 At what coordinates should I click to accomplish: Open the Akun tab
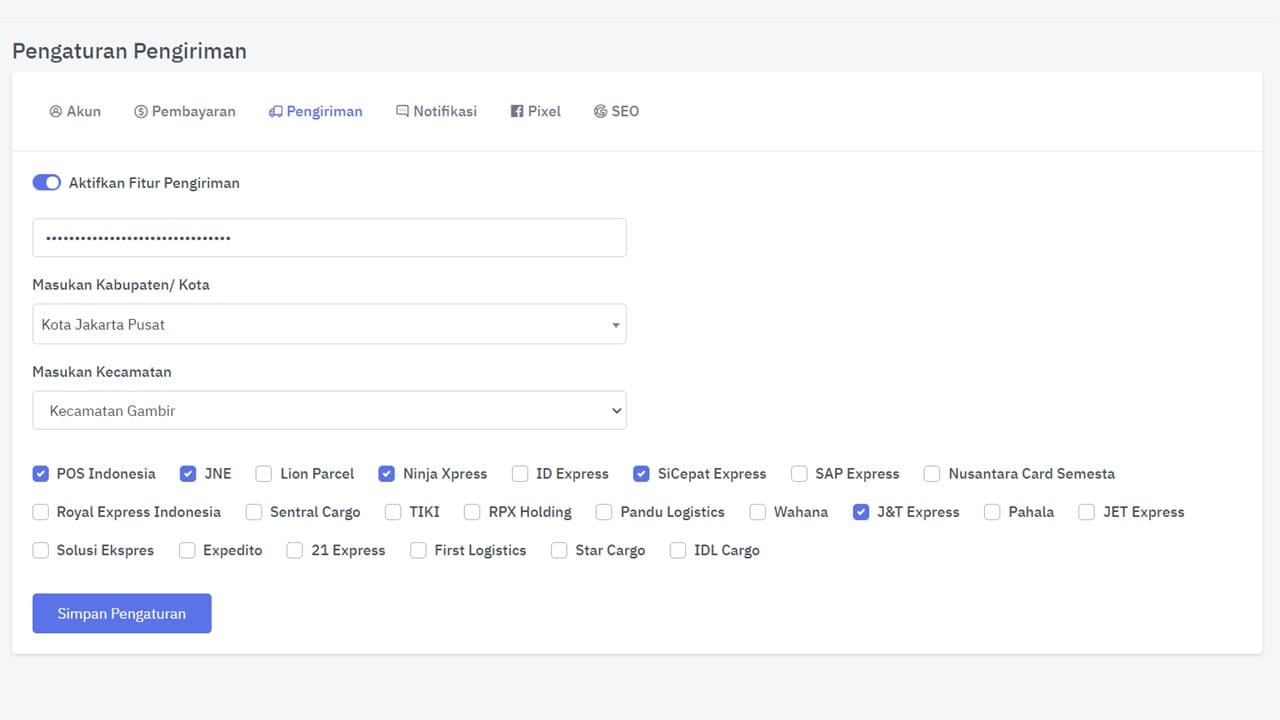click(x=75, y=111)
